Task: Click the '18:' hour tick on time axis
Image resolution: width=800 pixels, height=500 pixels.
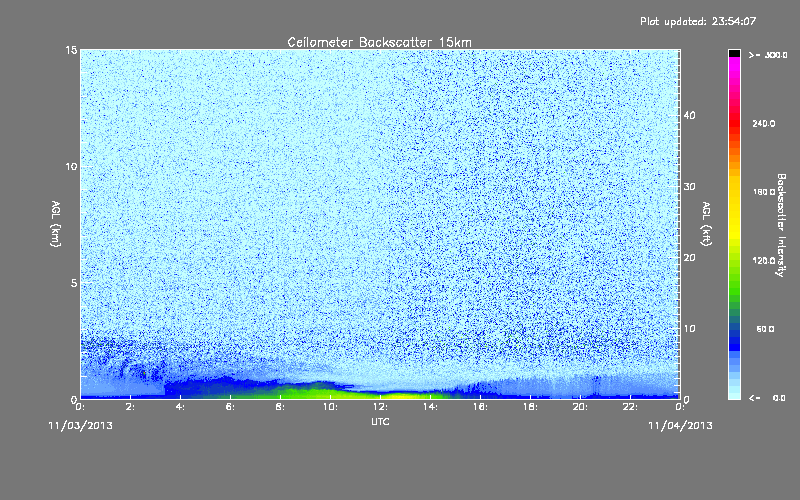Action: [530, 407]
